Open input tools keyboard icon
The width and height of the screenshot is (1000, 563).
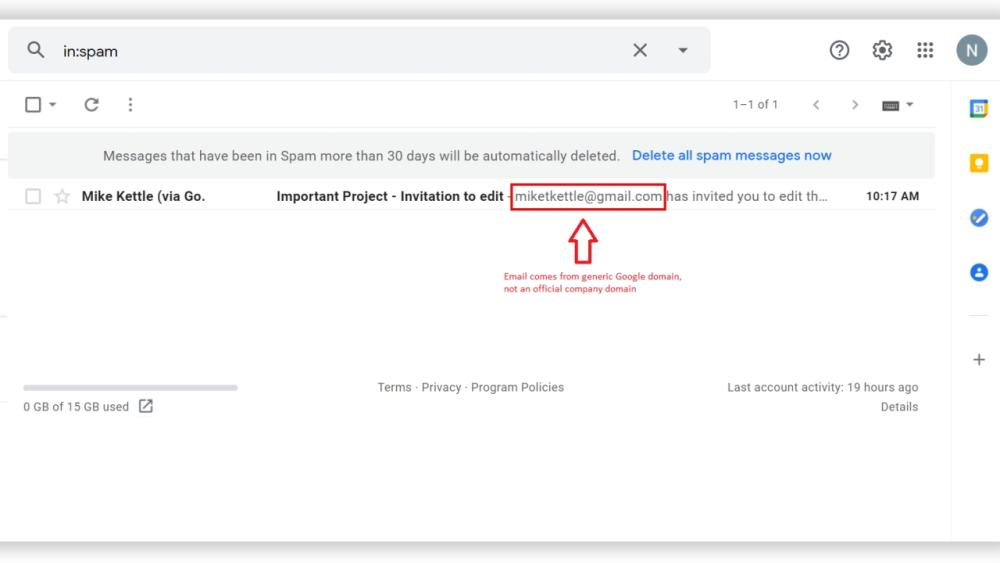coord(890,105)
